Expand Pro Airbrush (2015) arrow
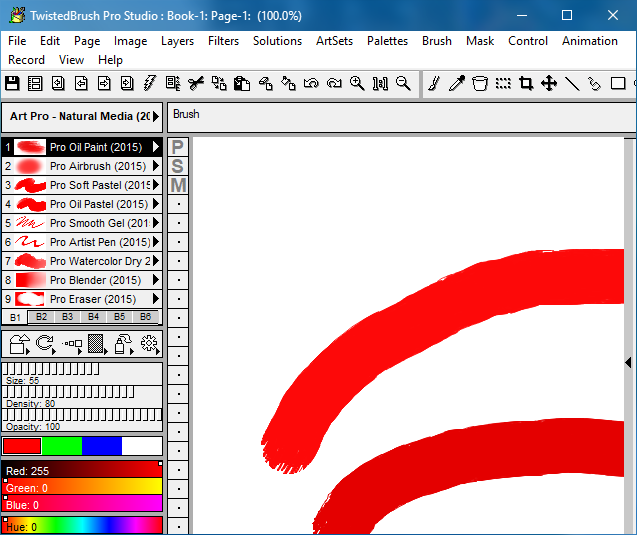Image resolution: width=637 pixels, height=535 pixels. coord(156,166)
